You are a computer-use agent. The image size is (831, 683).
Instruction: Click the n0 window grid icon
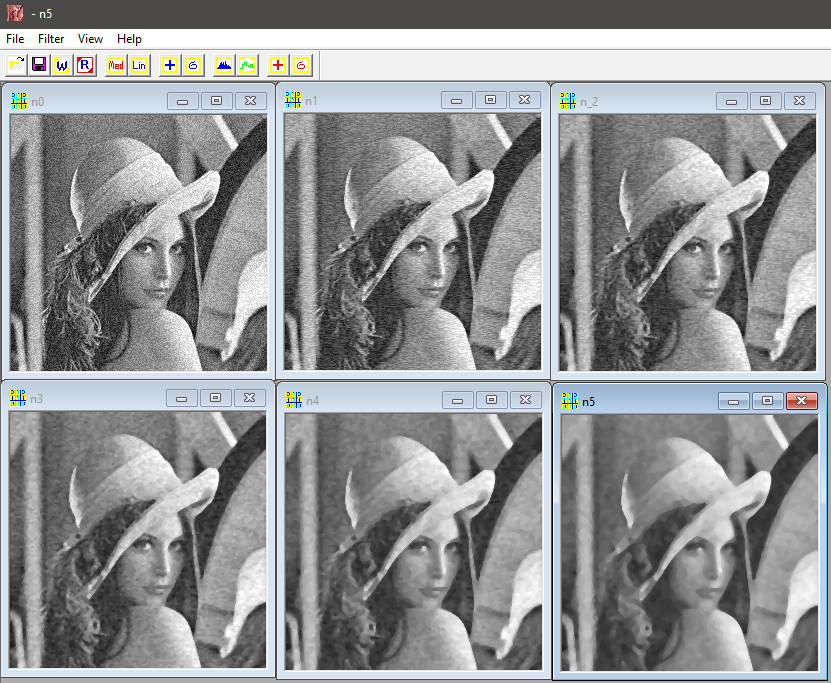pyautogui.click(x=19, y=101)
